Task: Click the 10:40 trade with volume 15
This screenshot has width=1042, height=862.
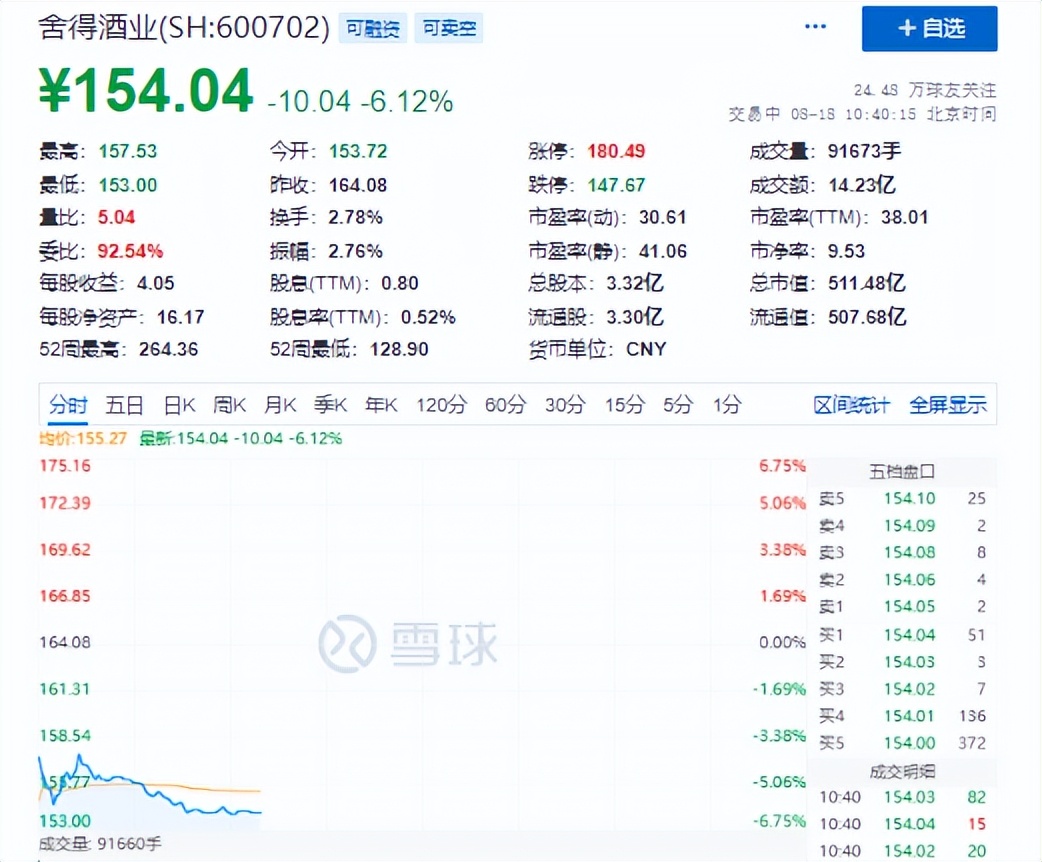Action: tap(902, 824)
